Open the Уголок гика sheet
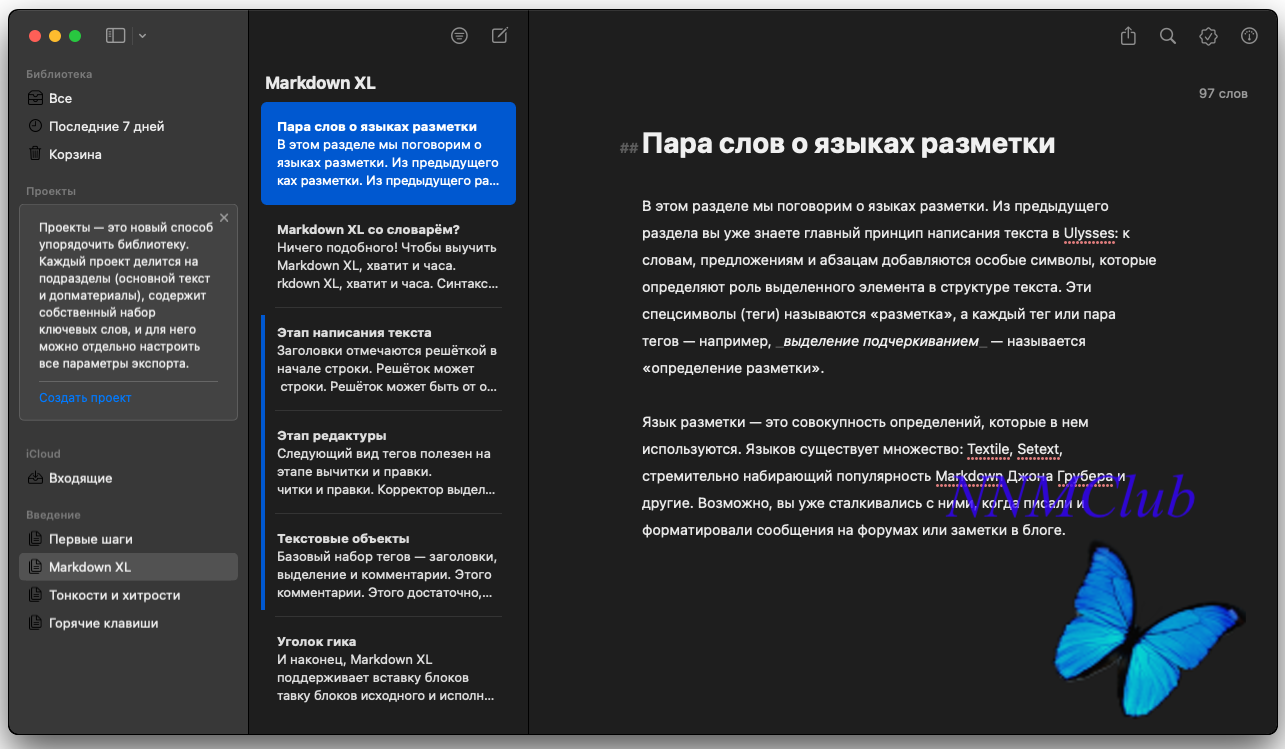Screen dimensions: 1285x749 coord(388,668)
